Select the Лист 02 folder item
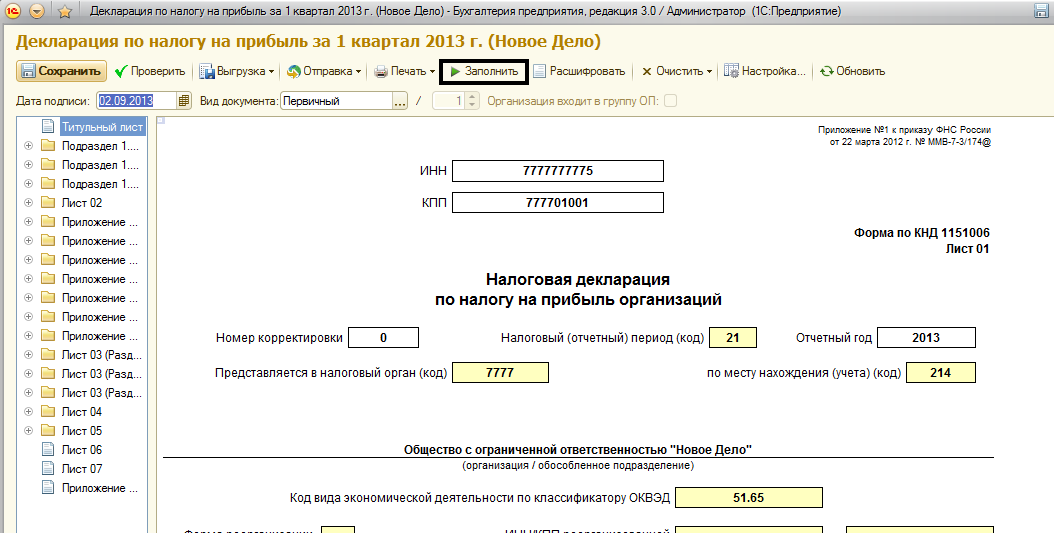Screen dimensions: 1054x533 point(82,203)
